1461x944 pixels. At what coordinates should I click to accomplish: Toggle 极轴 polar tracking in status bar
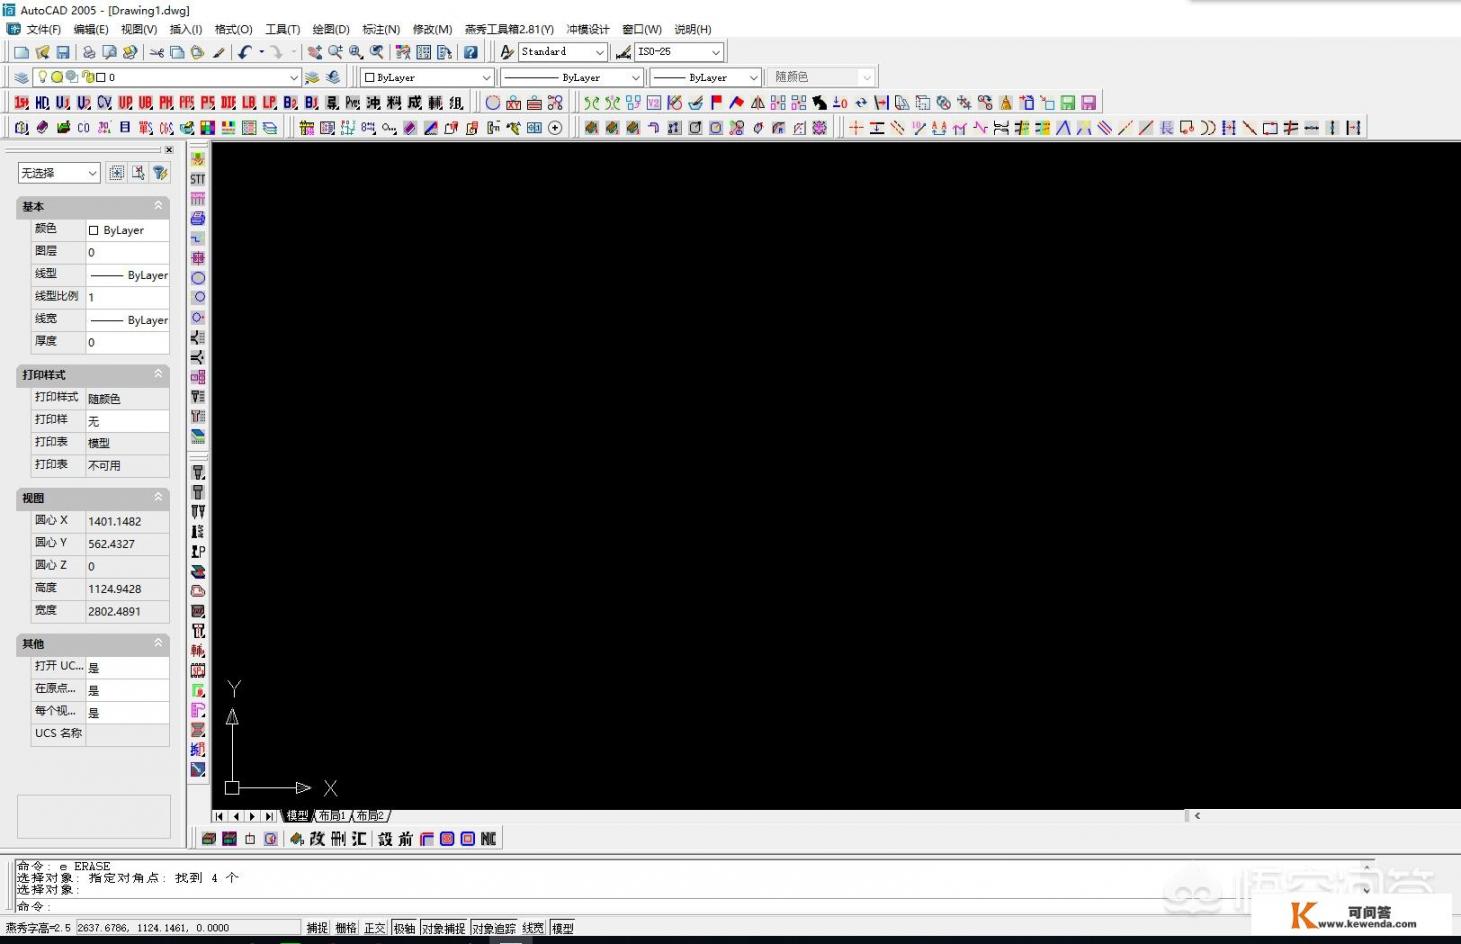(404, 928)
